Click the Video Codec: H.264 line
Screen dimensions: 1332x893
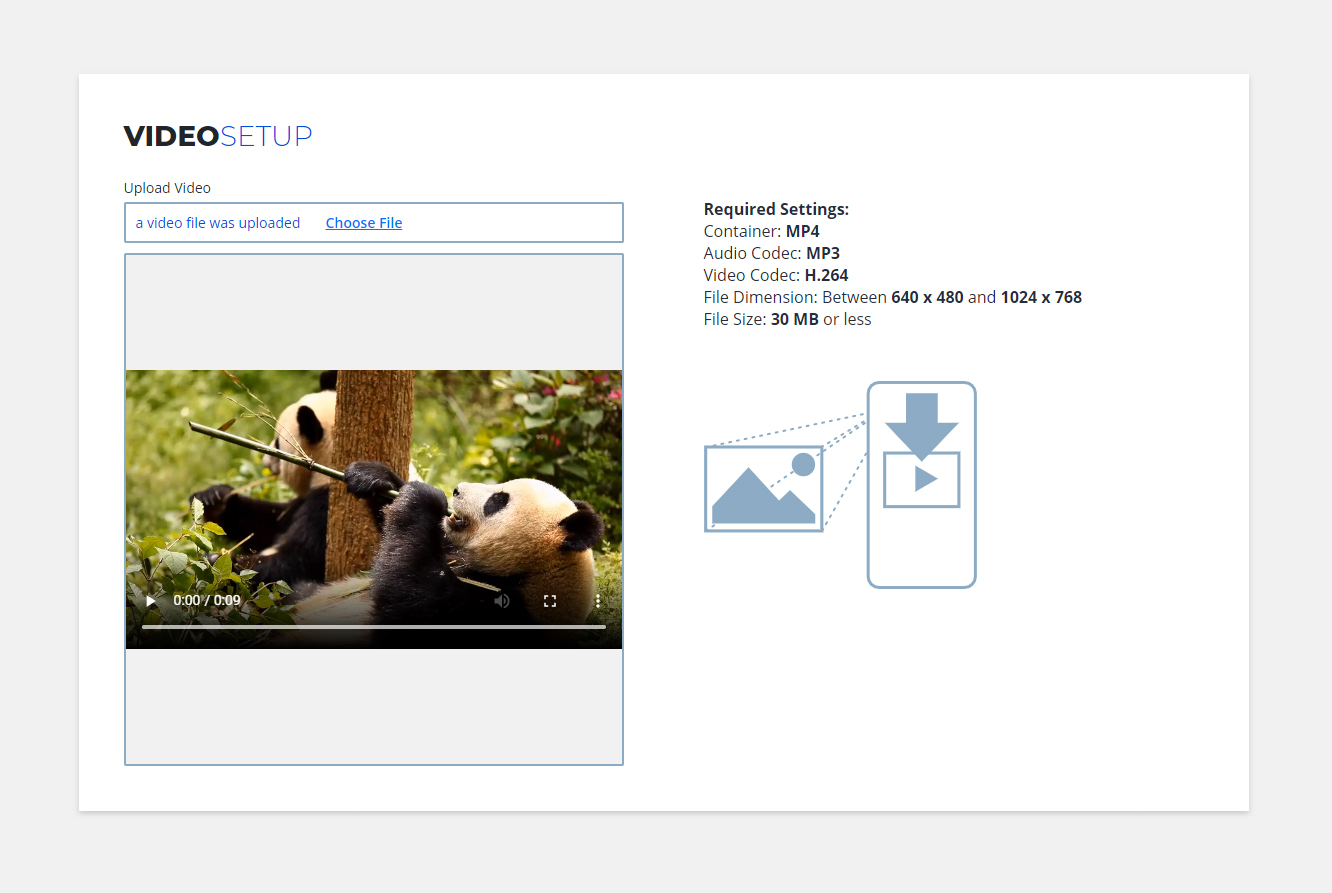776,275
